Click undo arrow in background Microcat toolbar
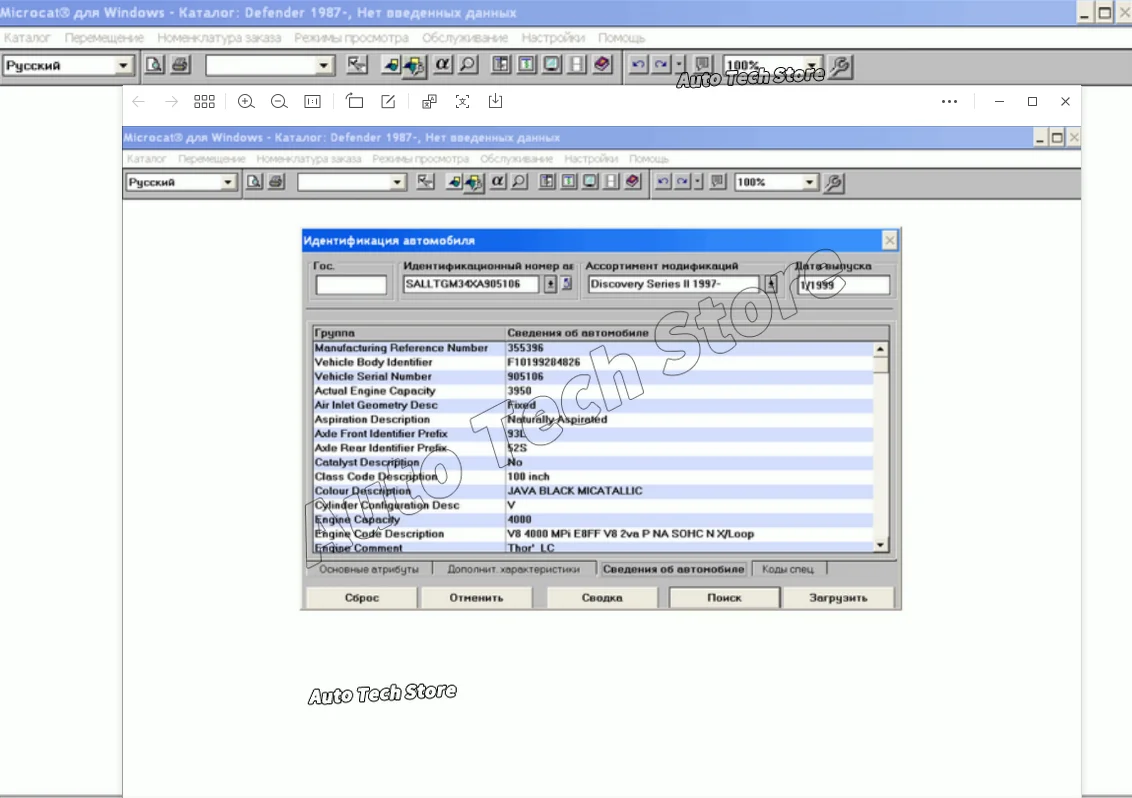 tap(637, 65)
